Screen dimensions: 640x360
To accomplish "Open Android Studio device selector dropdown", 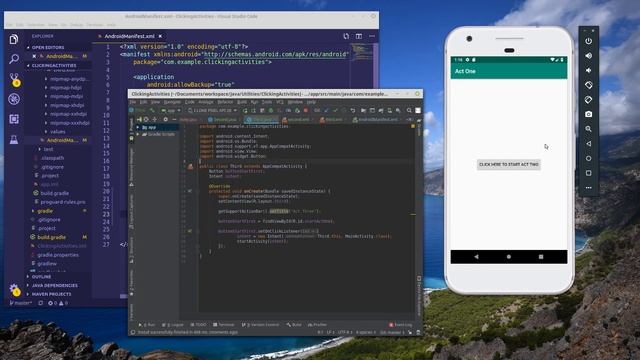I will pyautogui.click(x=212, y=110).
